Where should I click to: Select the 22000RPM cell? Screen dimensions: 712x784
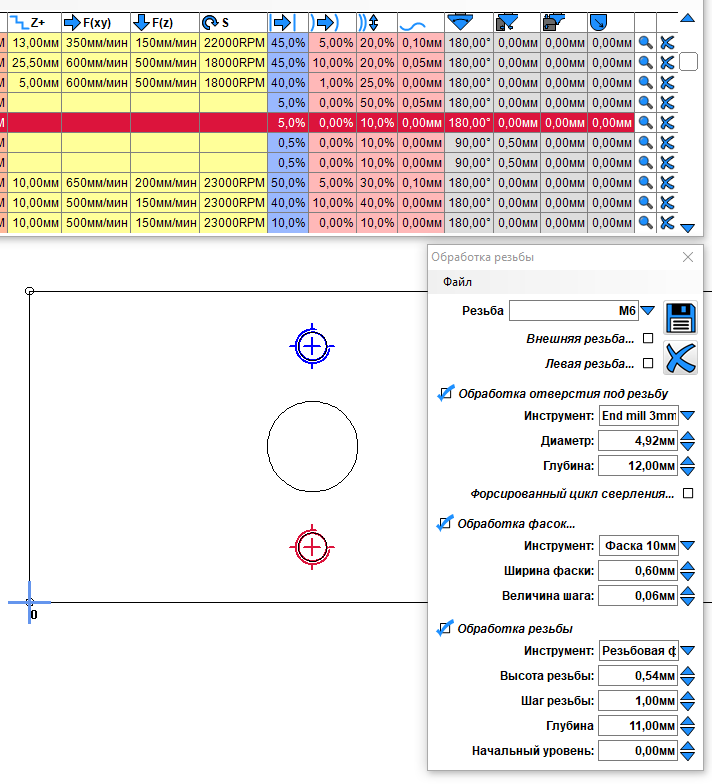point(234,42)
